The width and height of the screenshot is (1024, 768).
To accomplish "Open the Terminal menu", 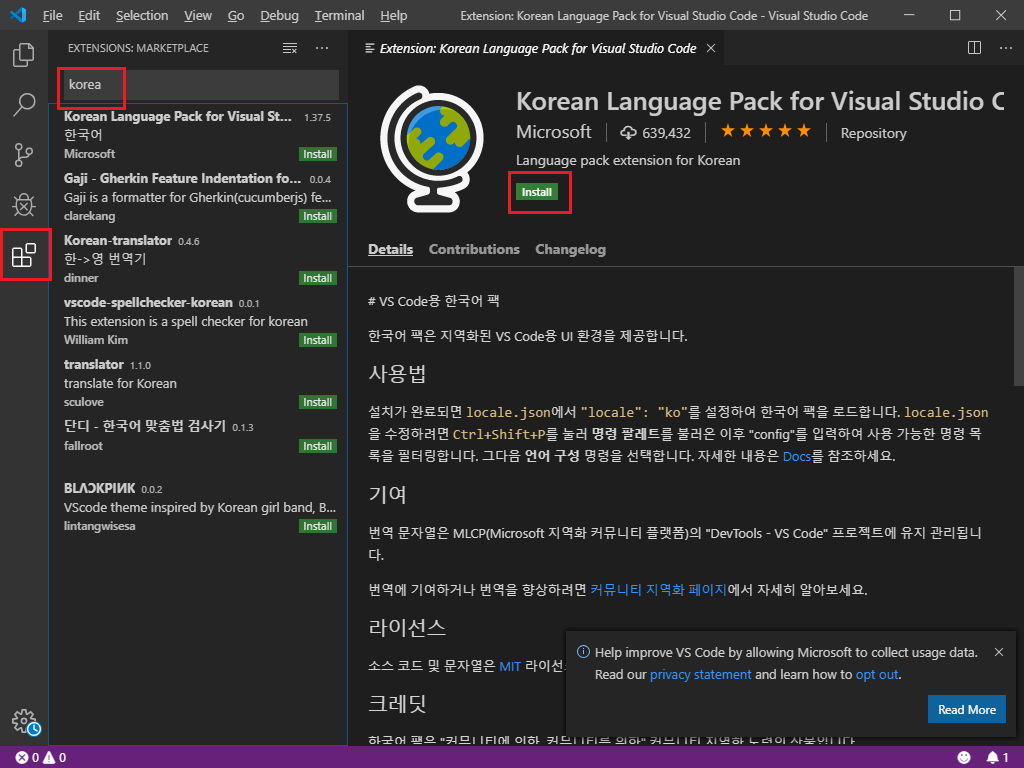I will (339, 16).
